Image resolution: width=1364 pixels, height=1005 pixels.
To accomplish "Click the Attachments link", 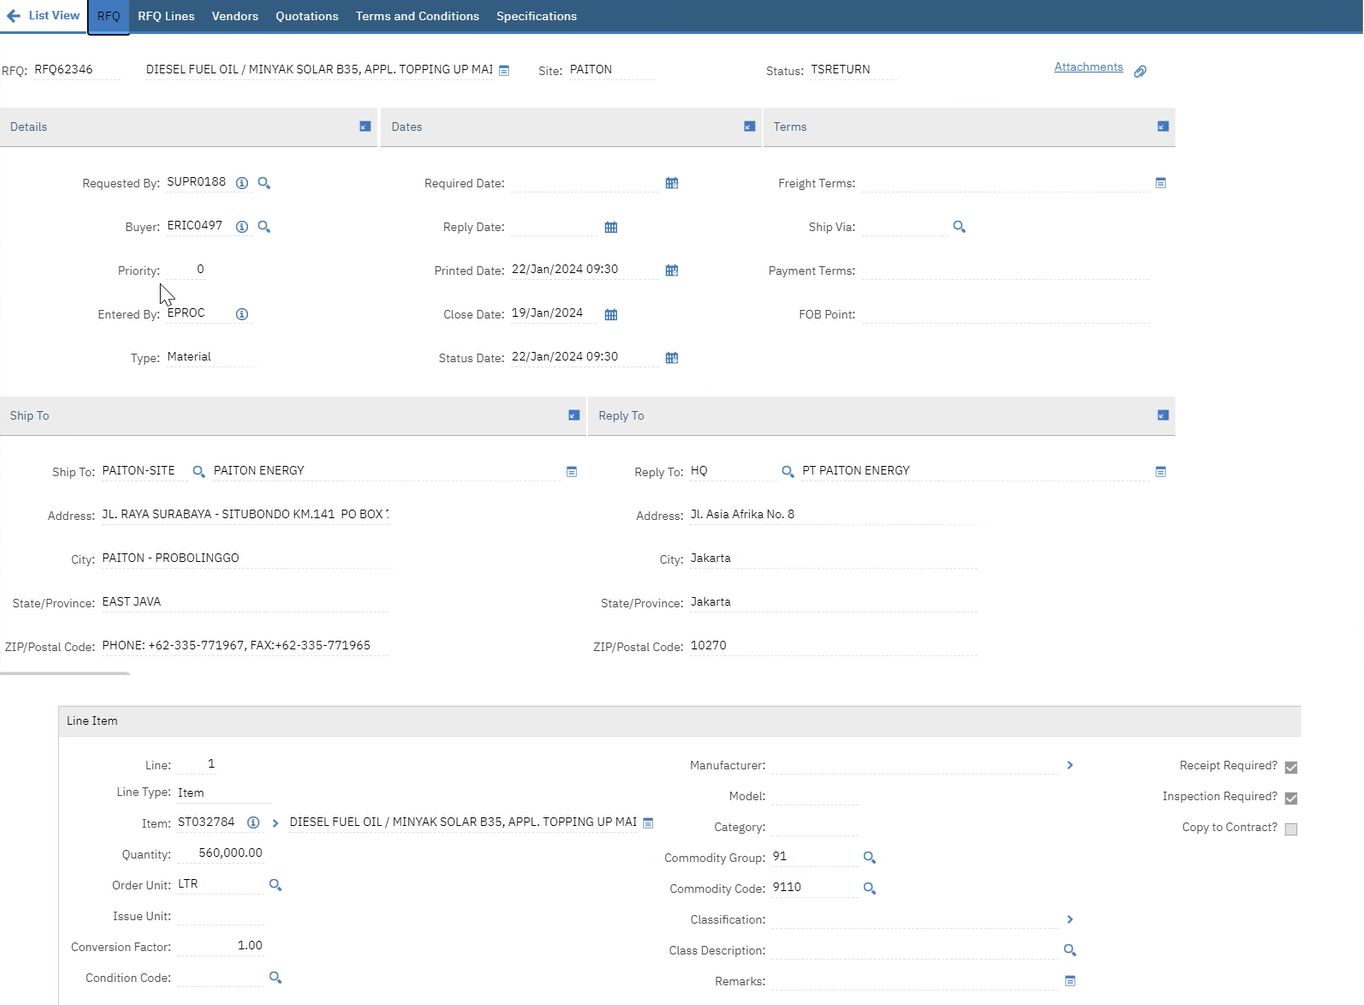I will click(1088, 67).
